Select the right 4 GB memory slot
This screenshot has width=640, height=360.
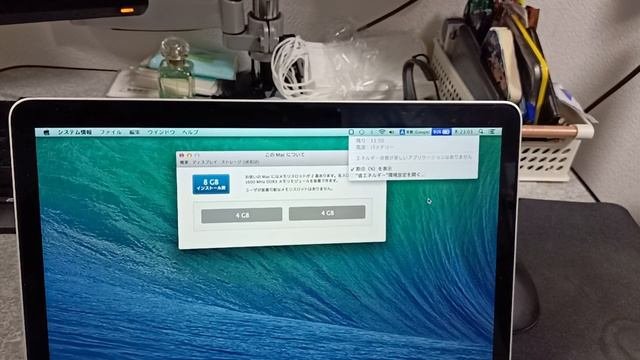point(327,213)
